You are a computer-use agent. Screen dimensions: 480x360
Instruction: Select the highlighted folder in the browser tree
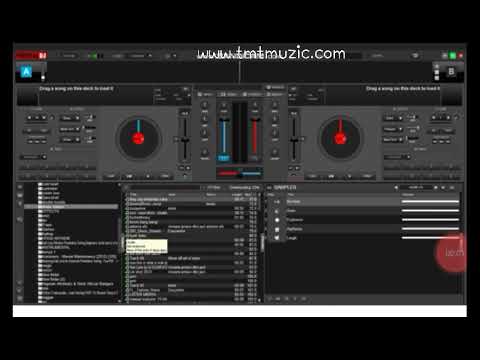coord(71,207)
